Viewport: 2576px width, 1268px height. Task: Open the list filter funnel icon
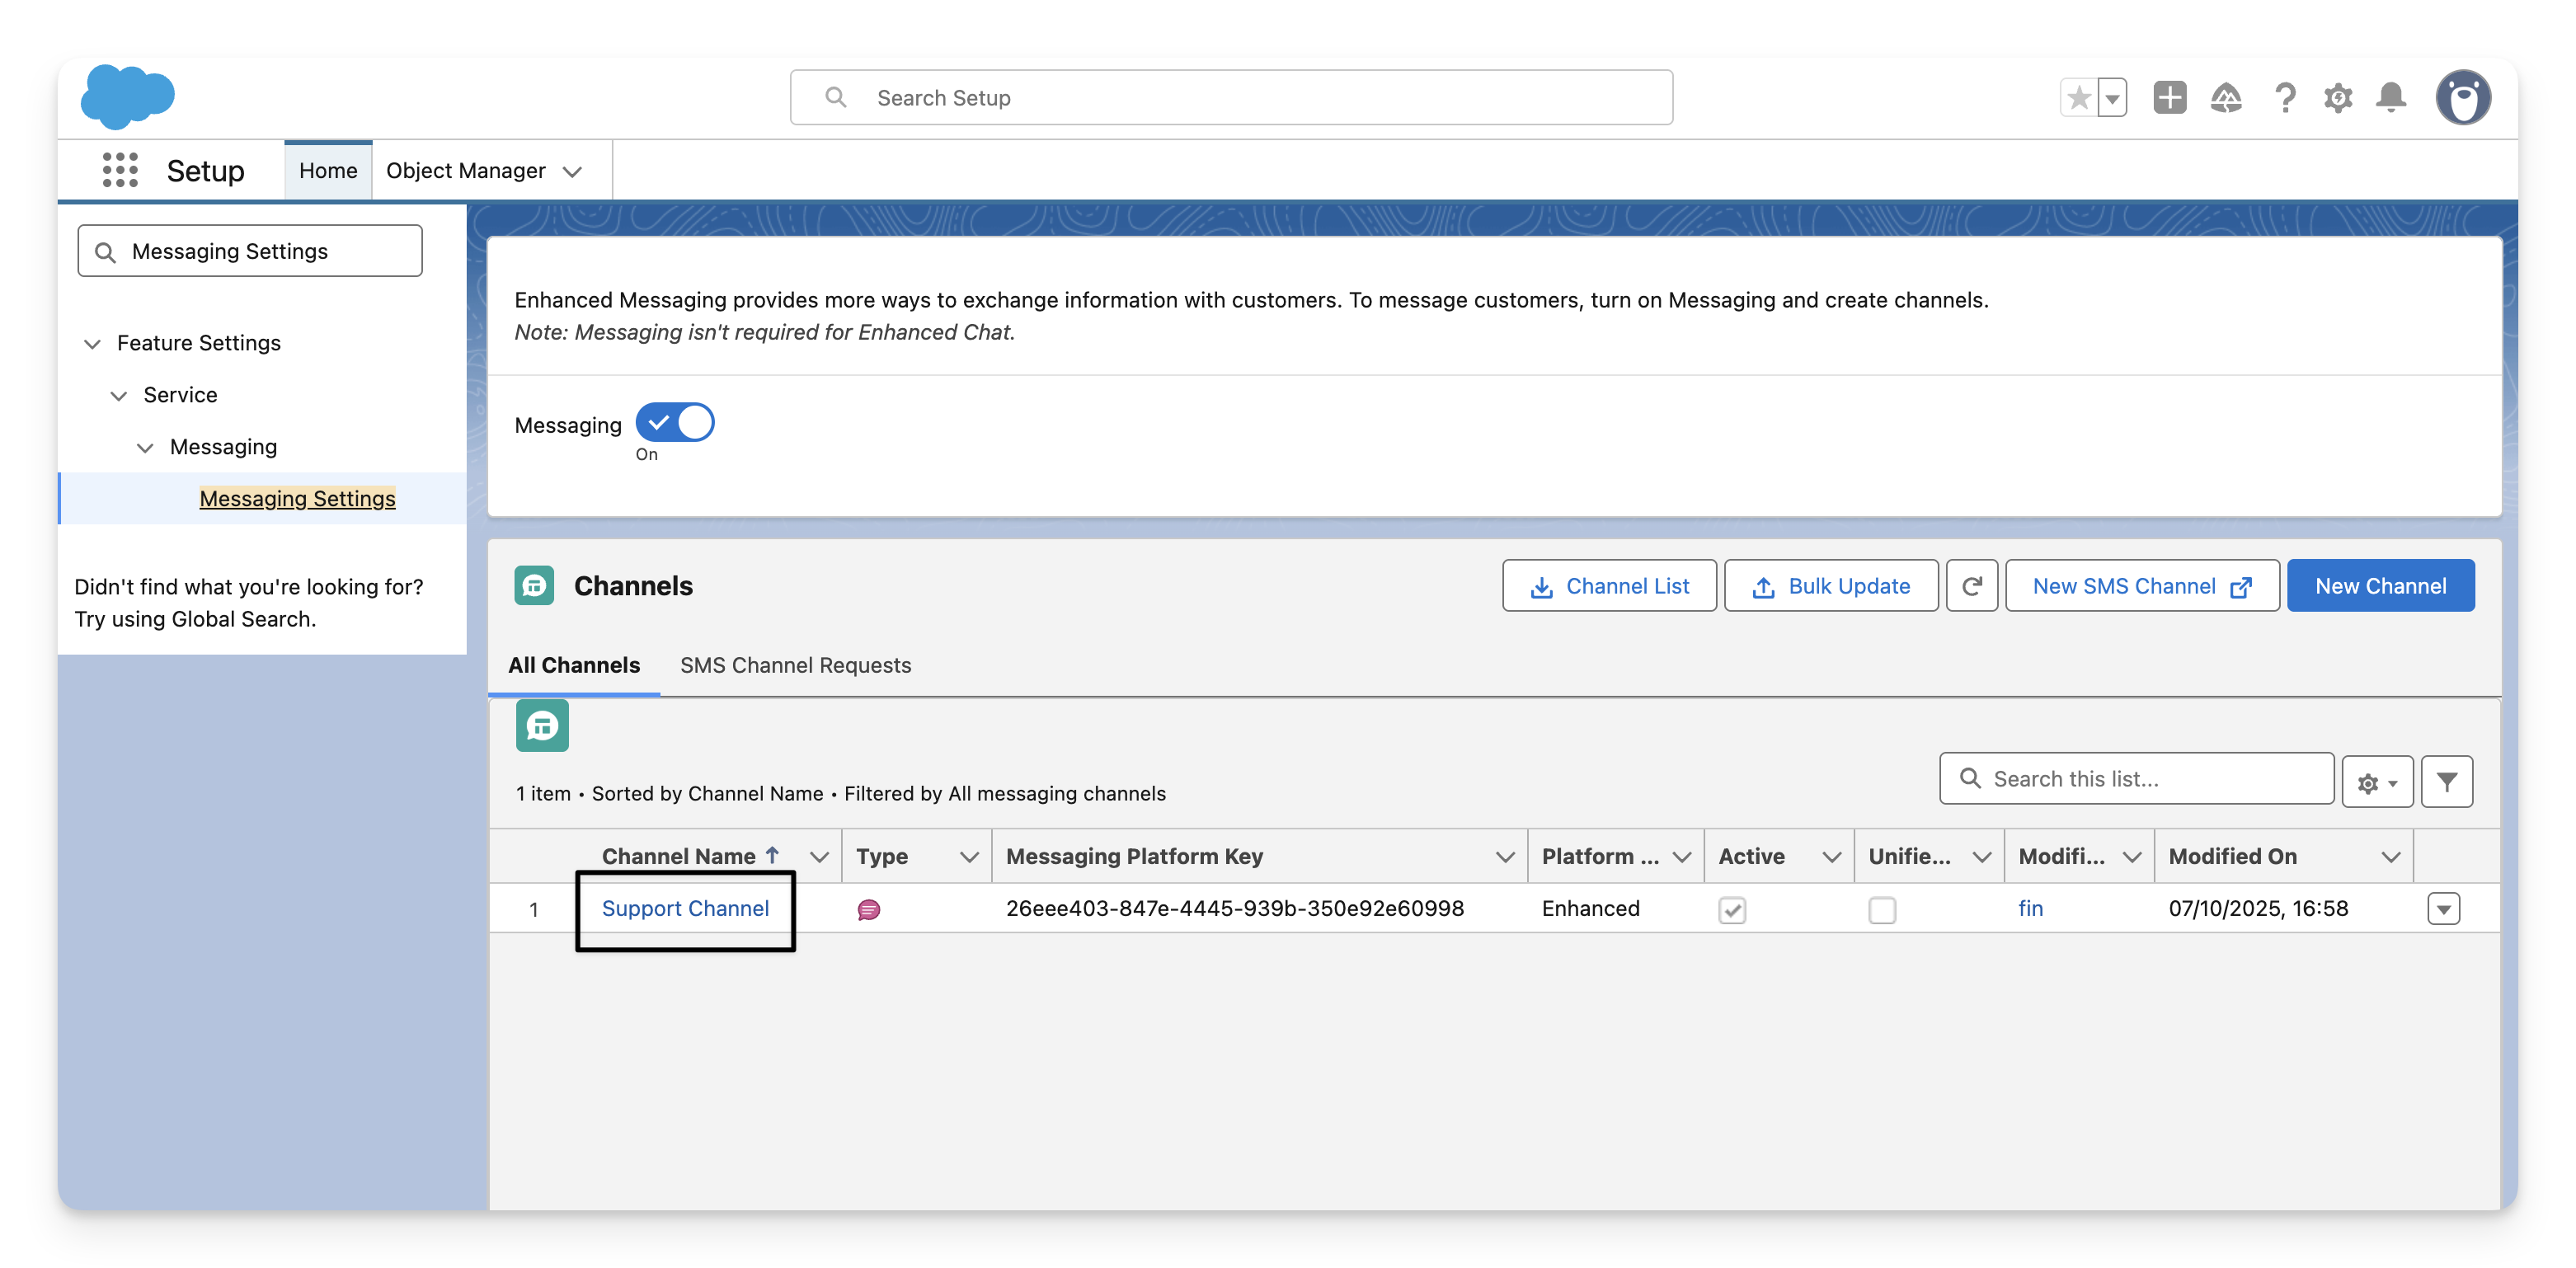click(2446, 782)
